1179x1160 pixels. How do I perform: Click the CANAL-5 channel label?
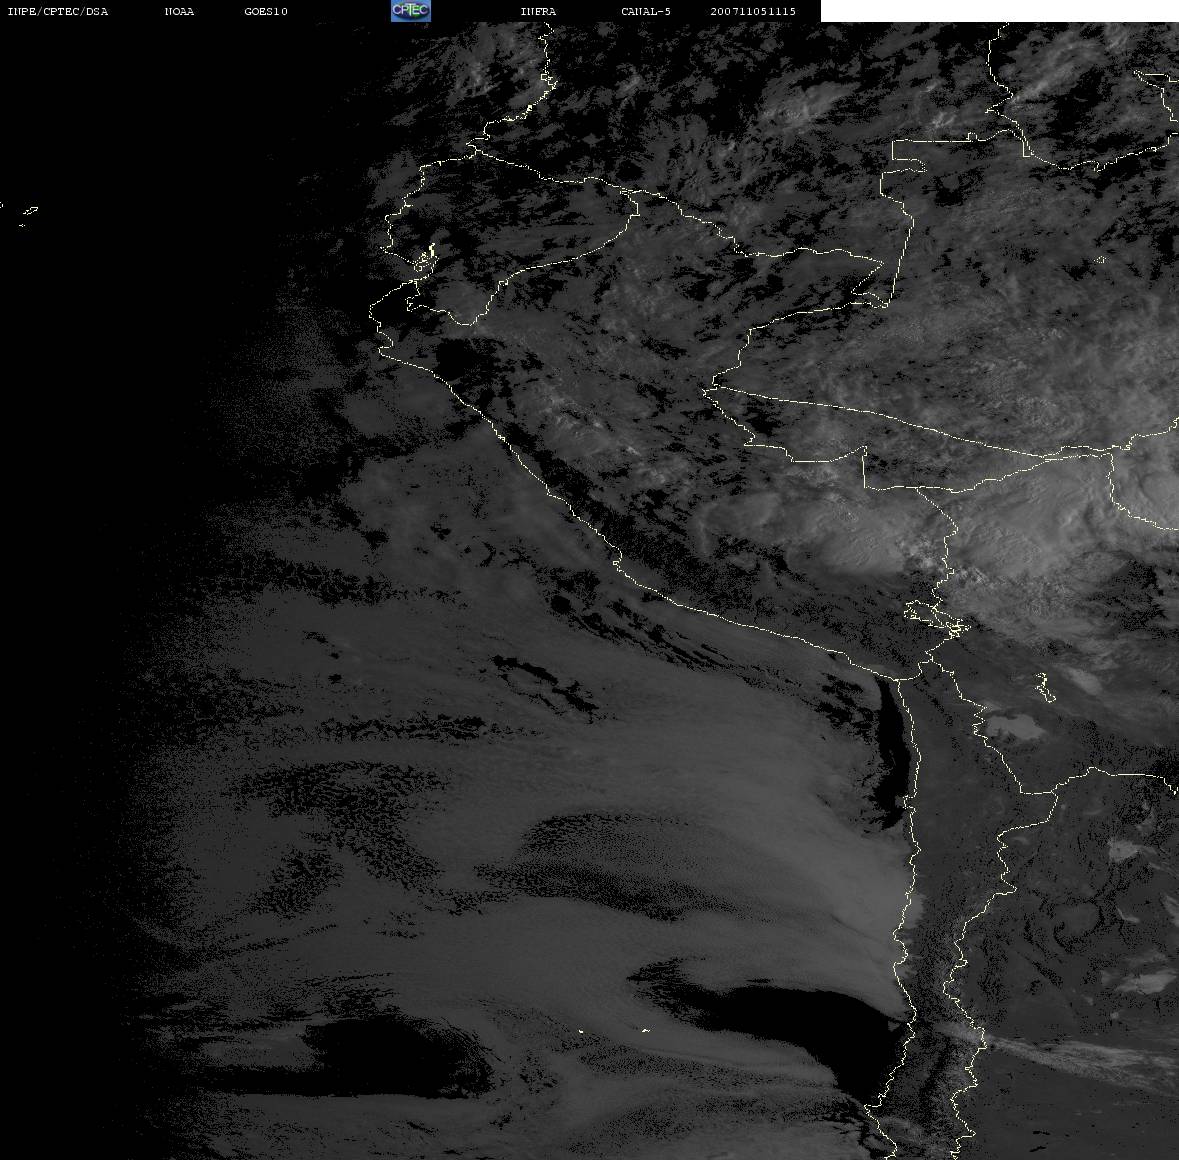(646, 11)
